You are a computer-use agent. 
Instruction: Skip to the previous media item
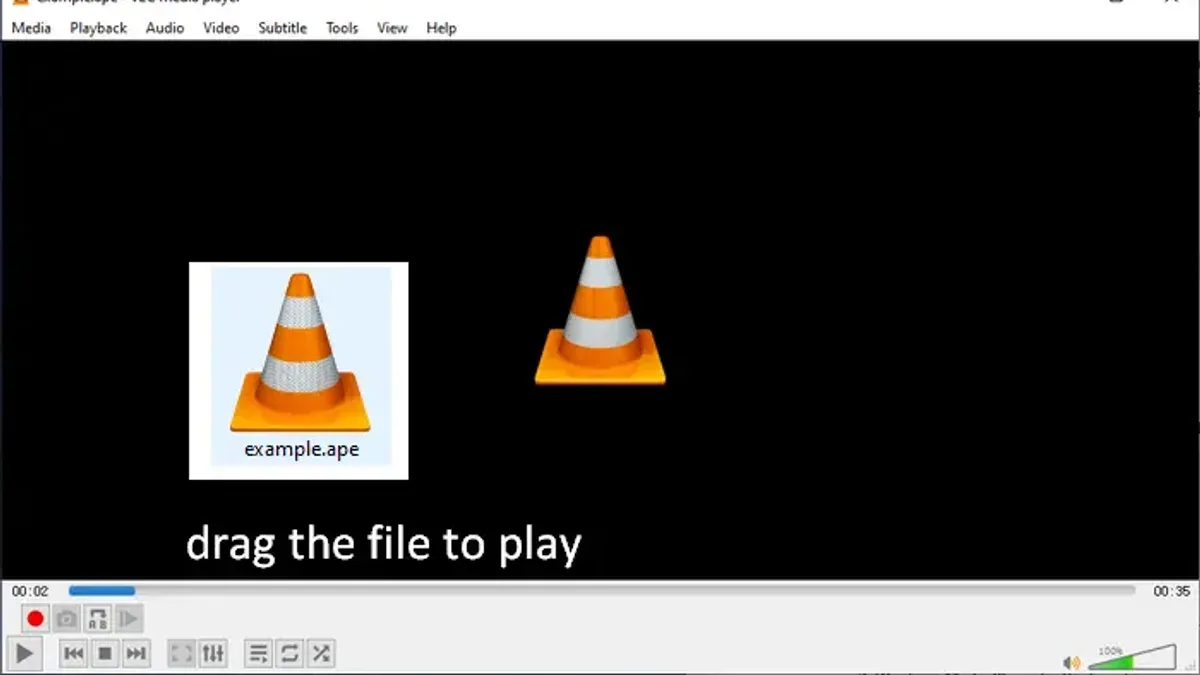pos(73,654)
